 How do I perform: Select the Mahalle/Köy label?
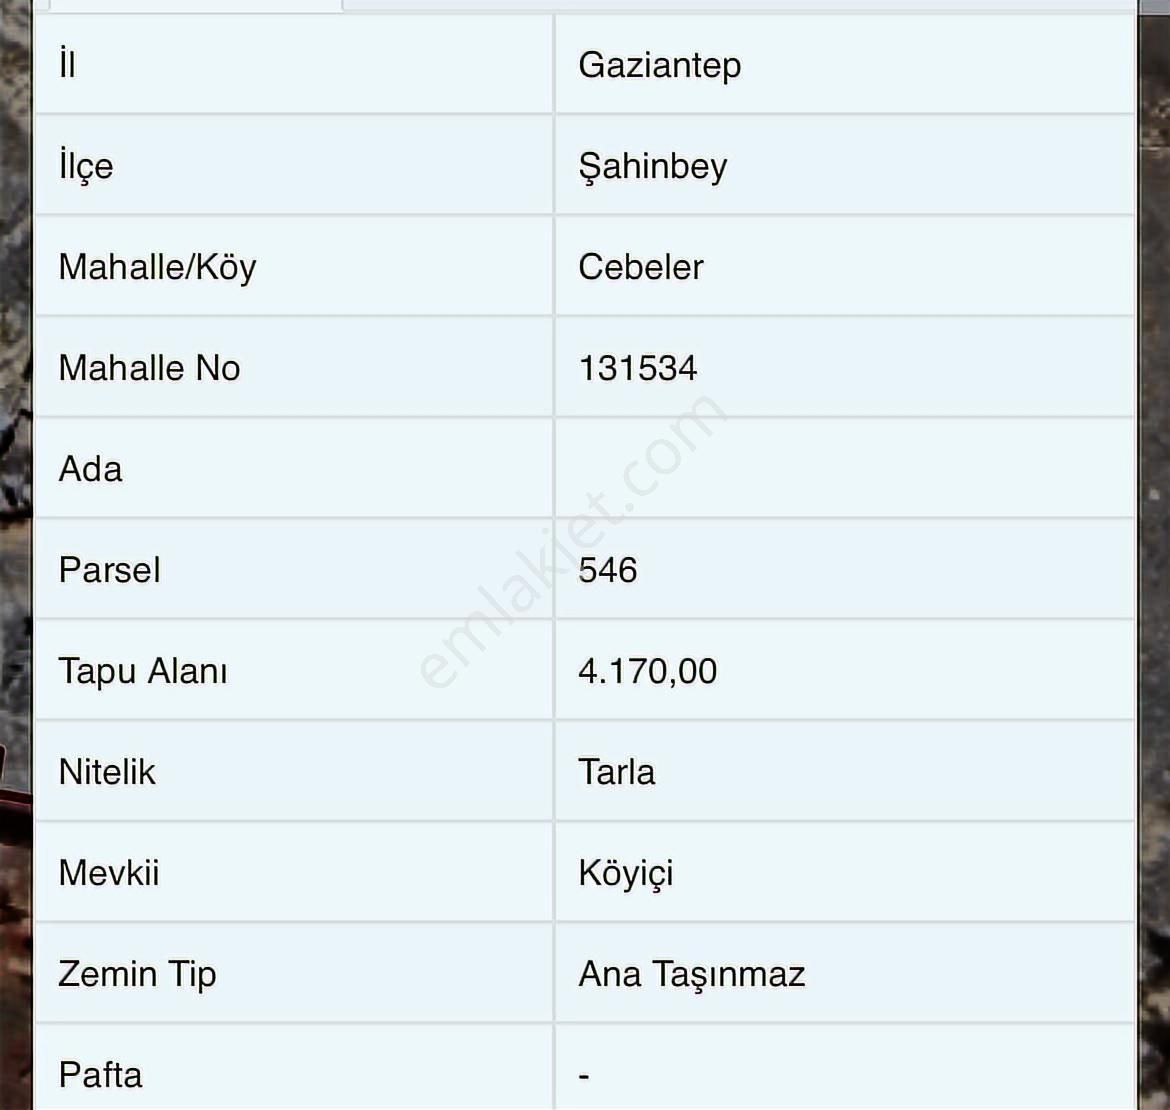tap(158, 267)
